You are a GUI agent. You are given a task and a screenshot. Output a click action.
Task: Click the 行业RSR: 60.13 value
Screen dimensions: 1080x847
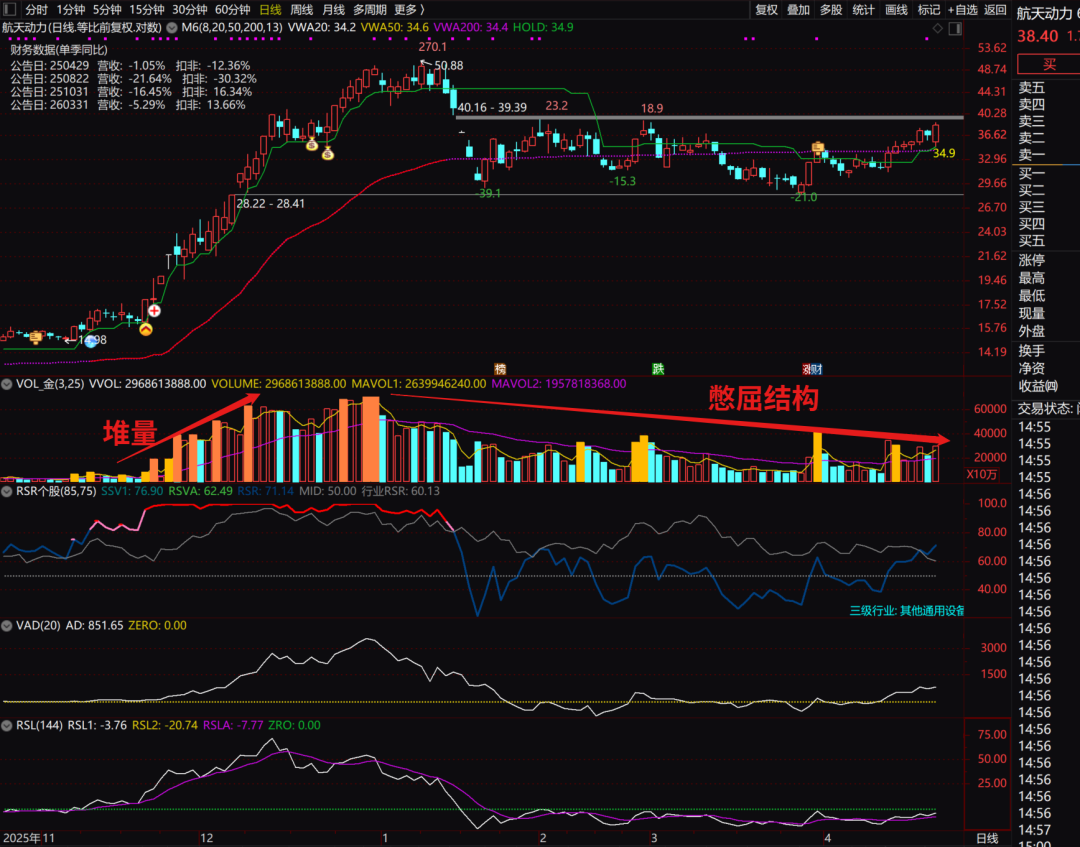[x=401, y=491]
